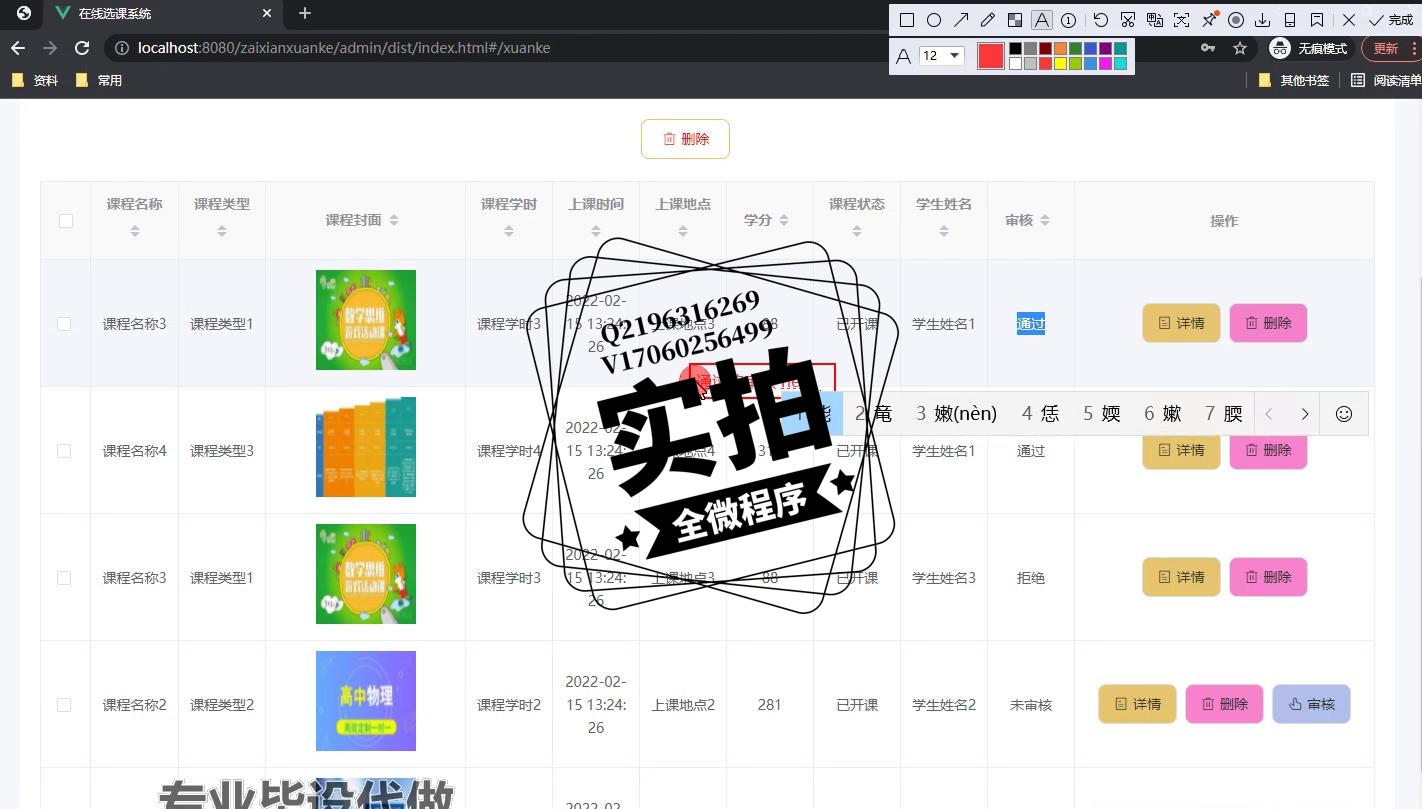Viewport: 1422px width, 809px height.
Task: Open the 阅读清单 reading list
Action: 1386,80
